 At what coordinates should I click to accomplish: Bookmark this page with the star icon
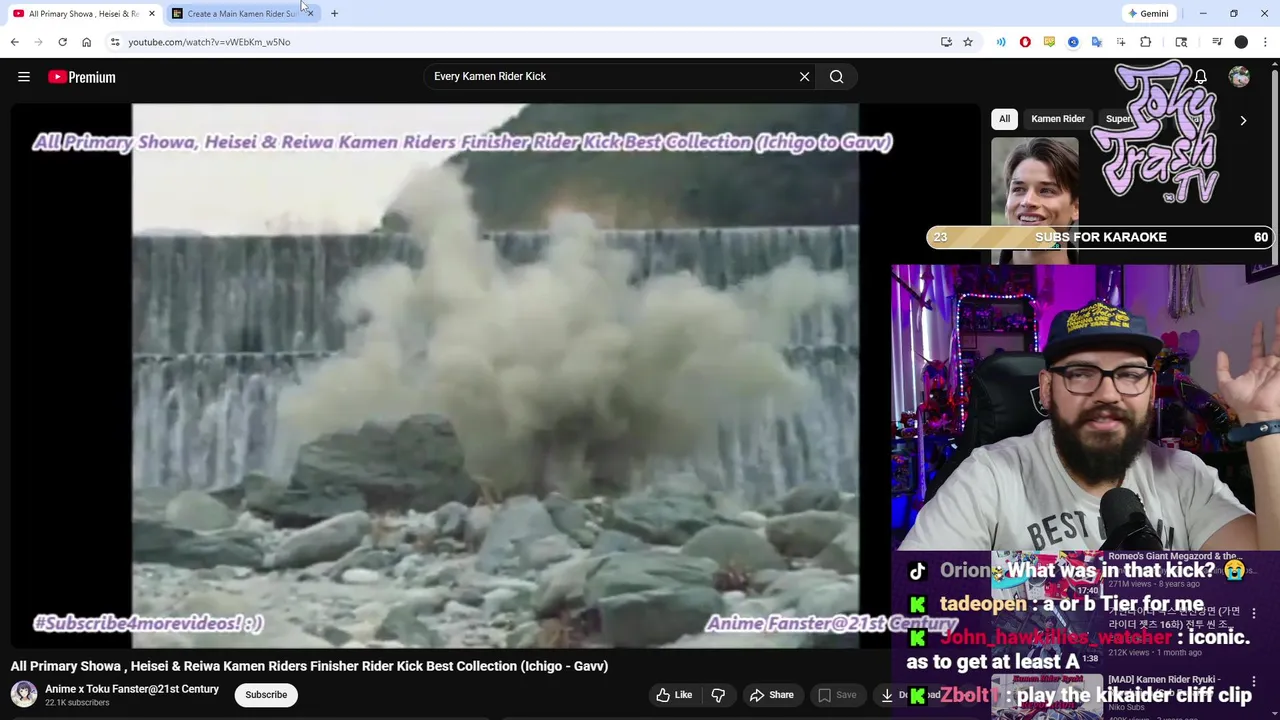[x=968, y=42]
